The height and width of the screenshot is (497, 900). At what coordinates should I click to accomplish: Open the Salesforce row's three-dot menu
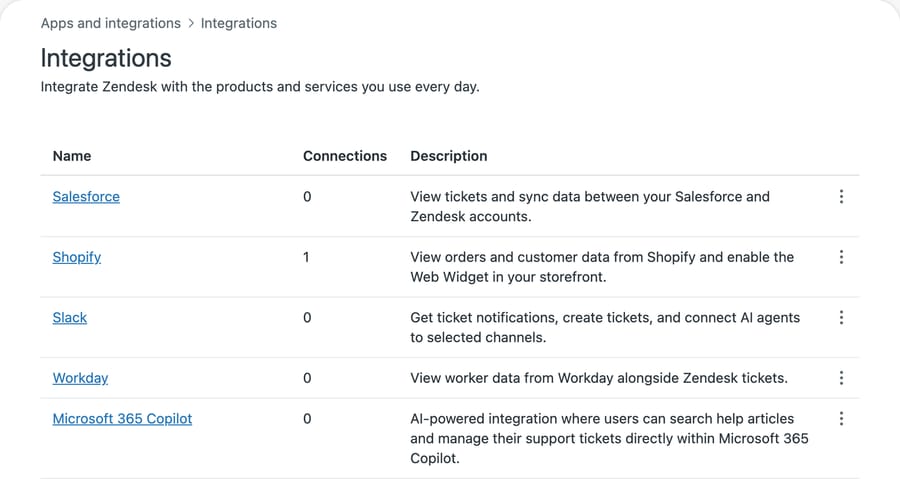click(841, 197)
